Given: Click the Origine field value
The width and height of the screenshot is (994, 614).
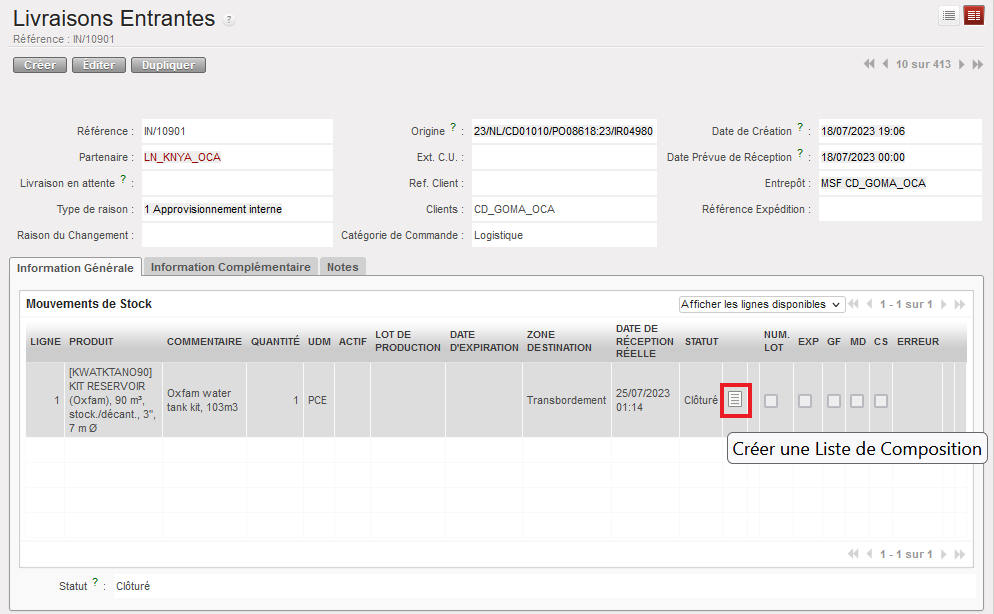Looking at the screenshot, I should pyautogui.click(x=563, y=131).
